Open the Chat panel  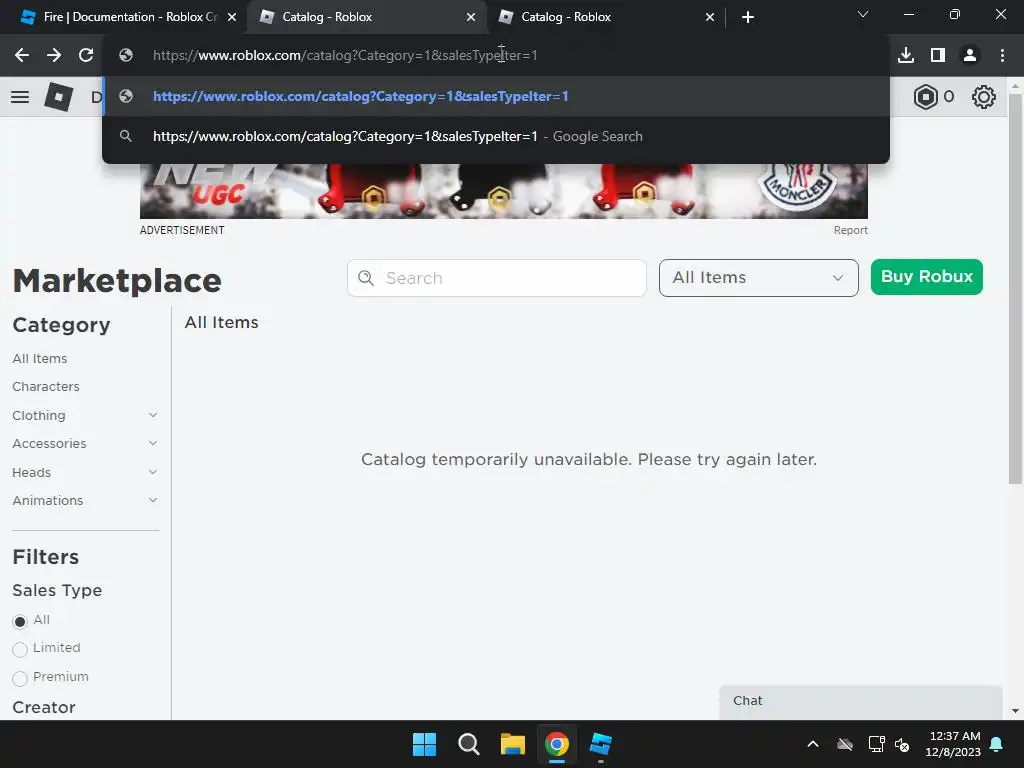(861, 701)
